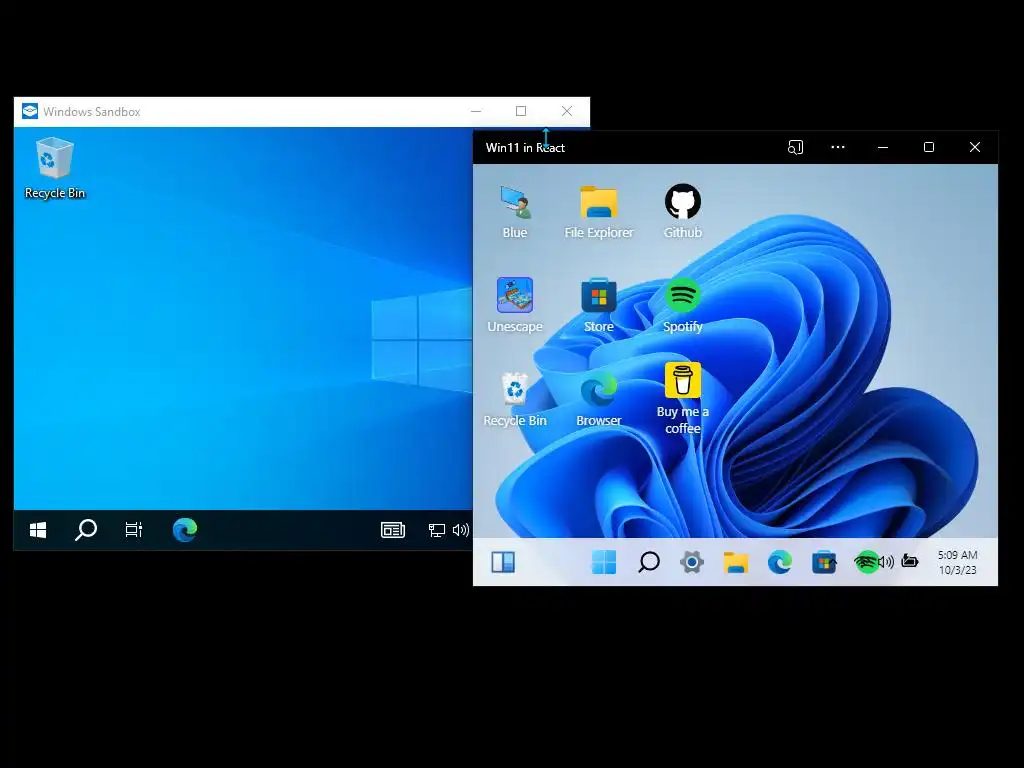Open Store desktop icon in Win11 React
Viewport: 1024px width, 768px height.
[x=599, y=306]
